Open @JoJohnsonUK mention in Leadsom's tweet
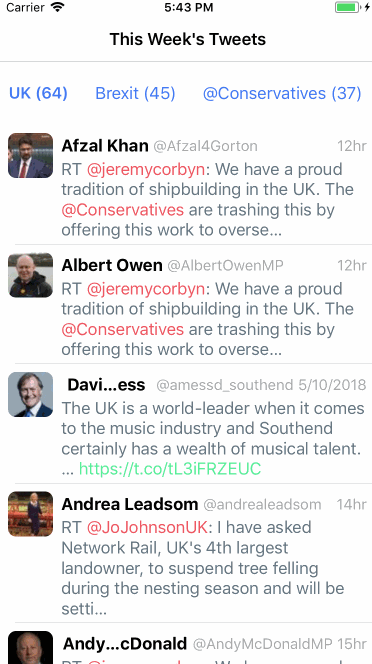This screenshot has height=664, width=372. [148, 528]
